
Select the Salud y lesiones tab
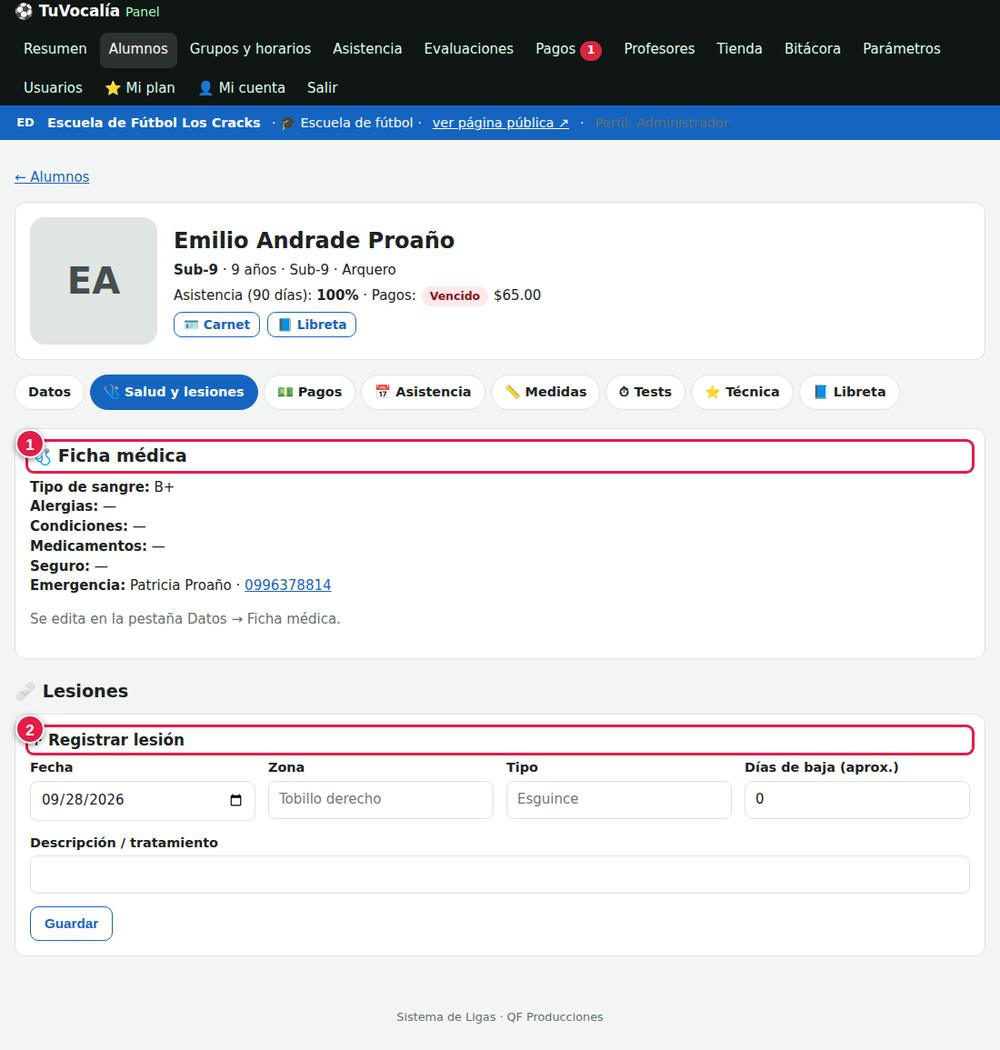click(x=174, y=392)
